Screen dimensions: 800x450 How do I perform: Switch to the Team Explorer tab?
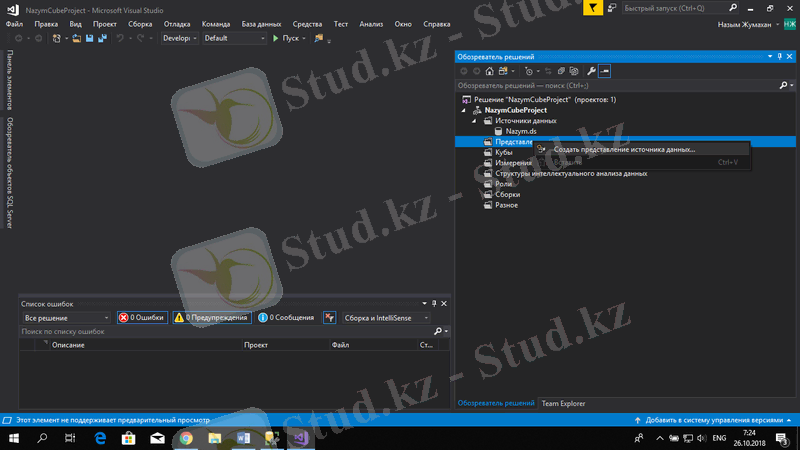[x=563, y=403]
